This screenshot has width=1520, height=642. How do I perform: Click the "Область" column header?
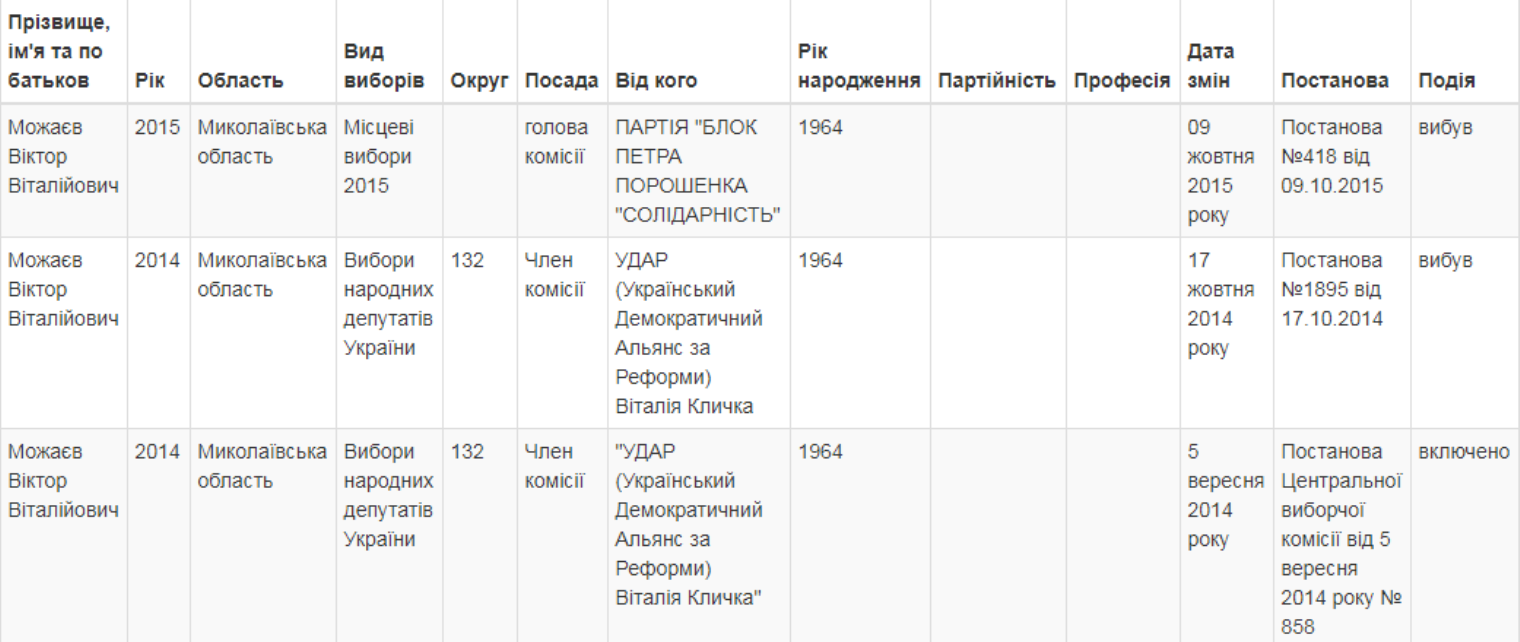(x=240, y=81)
